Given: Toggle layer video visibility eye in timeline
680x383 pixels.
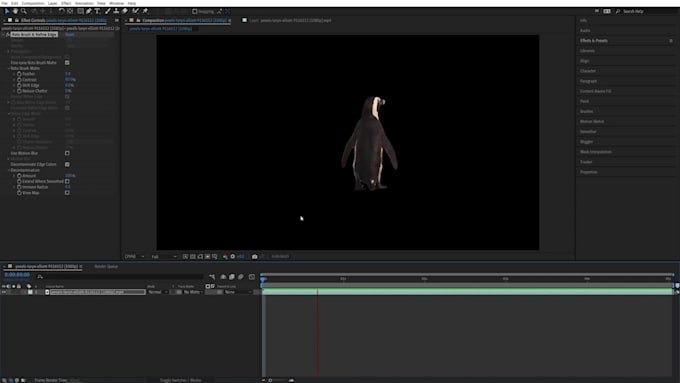Looking at the screenshot, I should click(x=3, y=292).
